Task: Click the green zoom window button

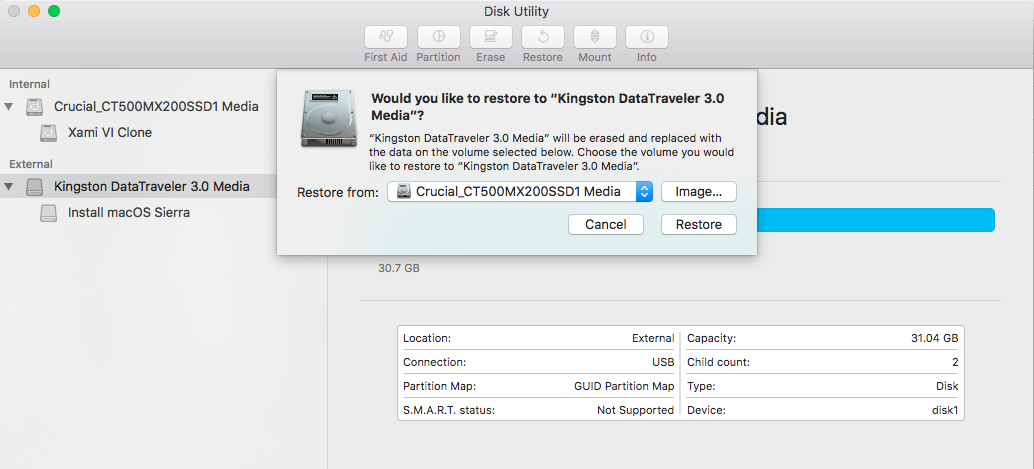Action: point(54,11)
